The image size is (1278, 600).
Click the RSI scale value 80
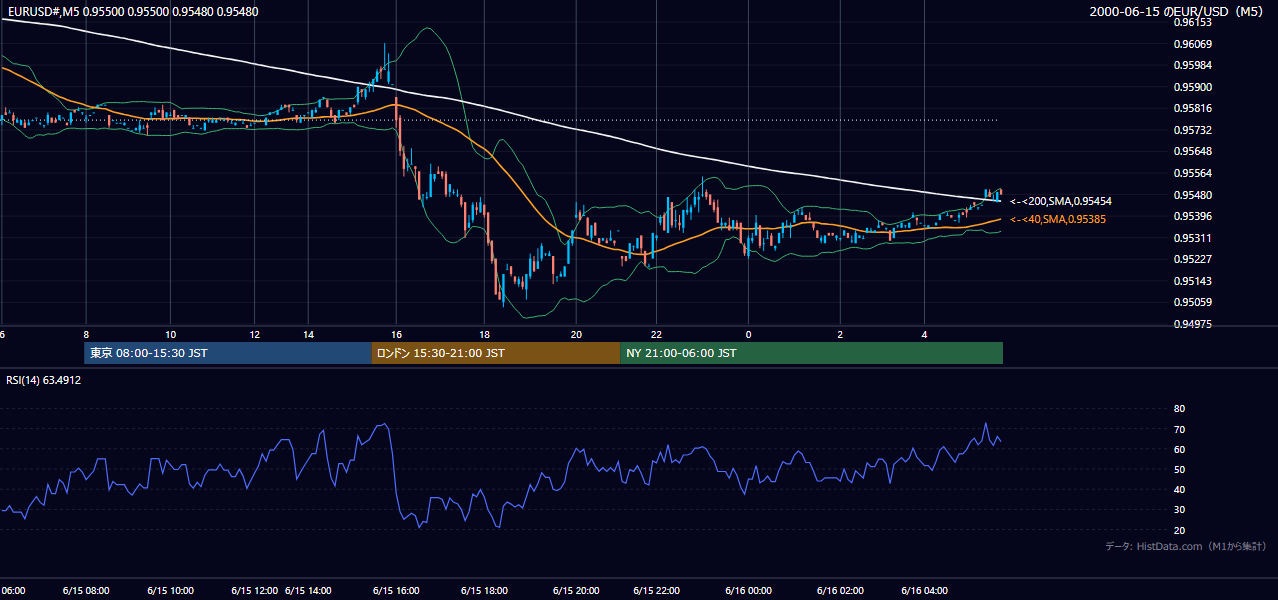pyautogui.click(x=1179, y=409)
